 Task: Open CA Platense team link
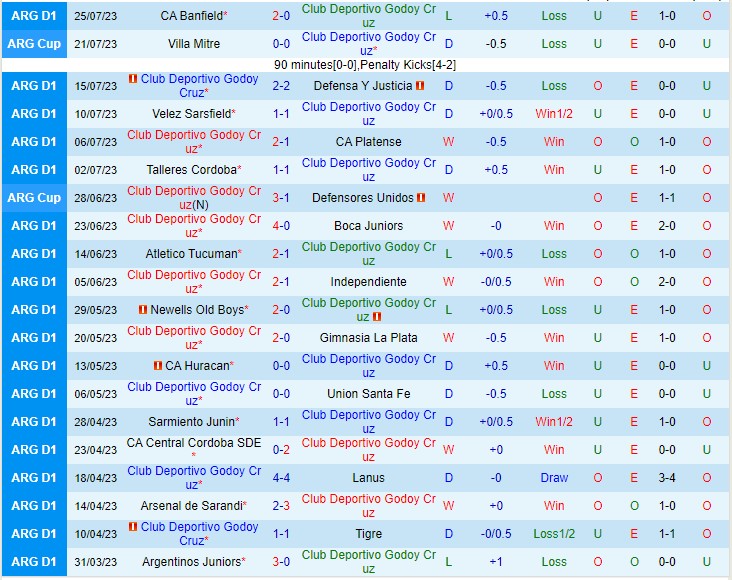pos(368,142)
